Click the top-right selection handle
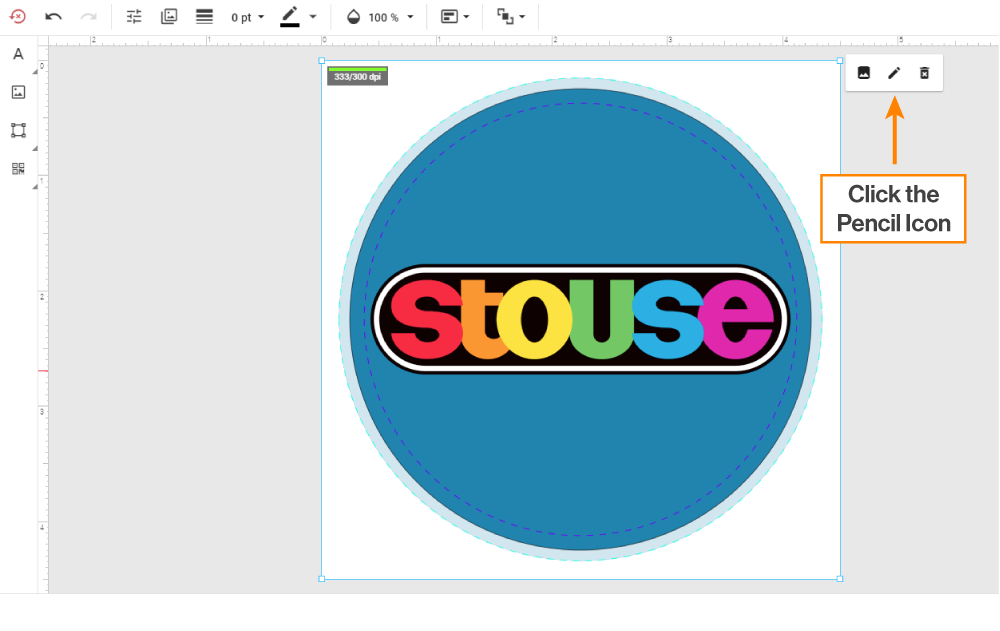The width and height of the screenshot is (1000, 631). [840, 61]
